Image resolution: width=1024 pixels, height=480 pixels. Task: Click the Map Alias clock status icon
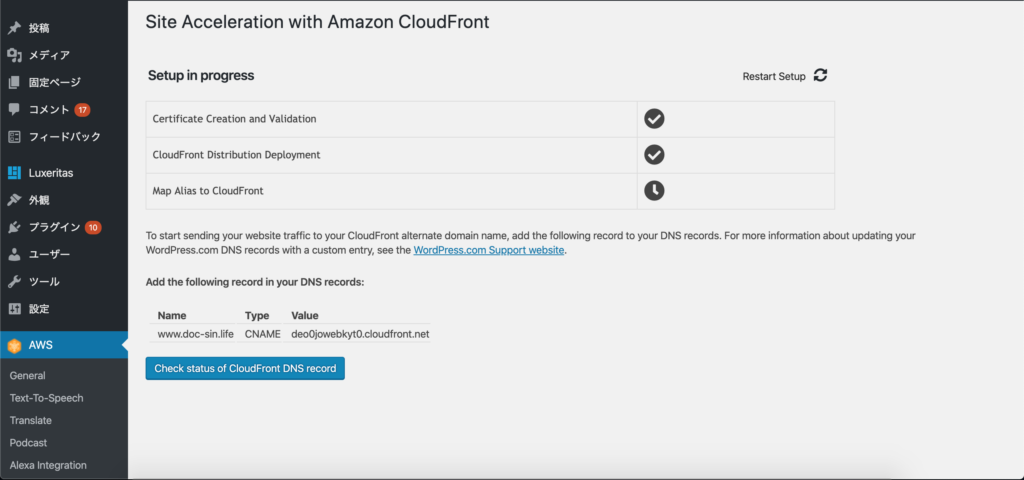[654, 191]
